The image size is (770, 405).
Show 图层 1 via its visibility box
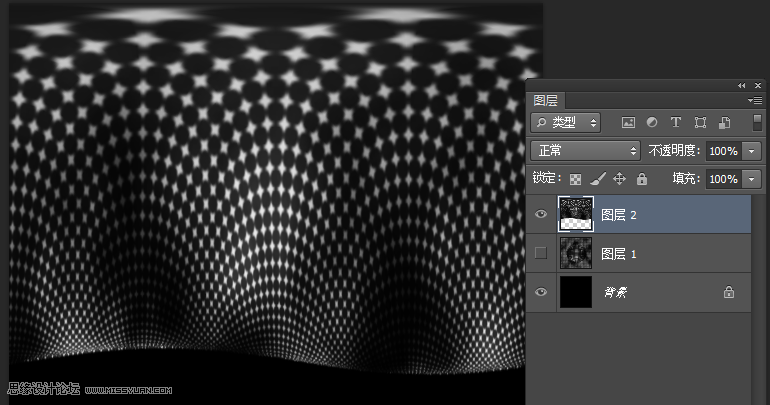click(541, 254)
